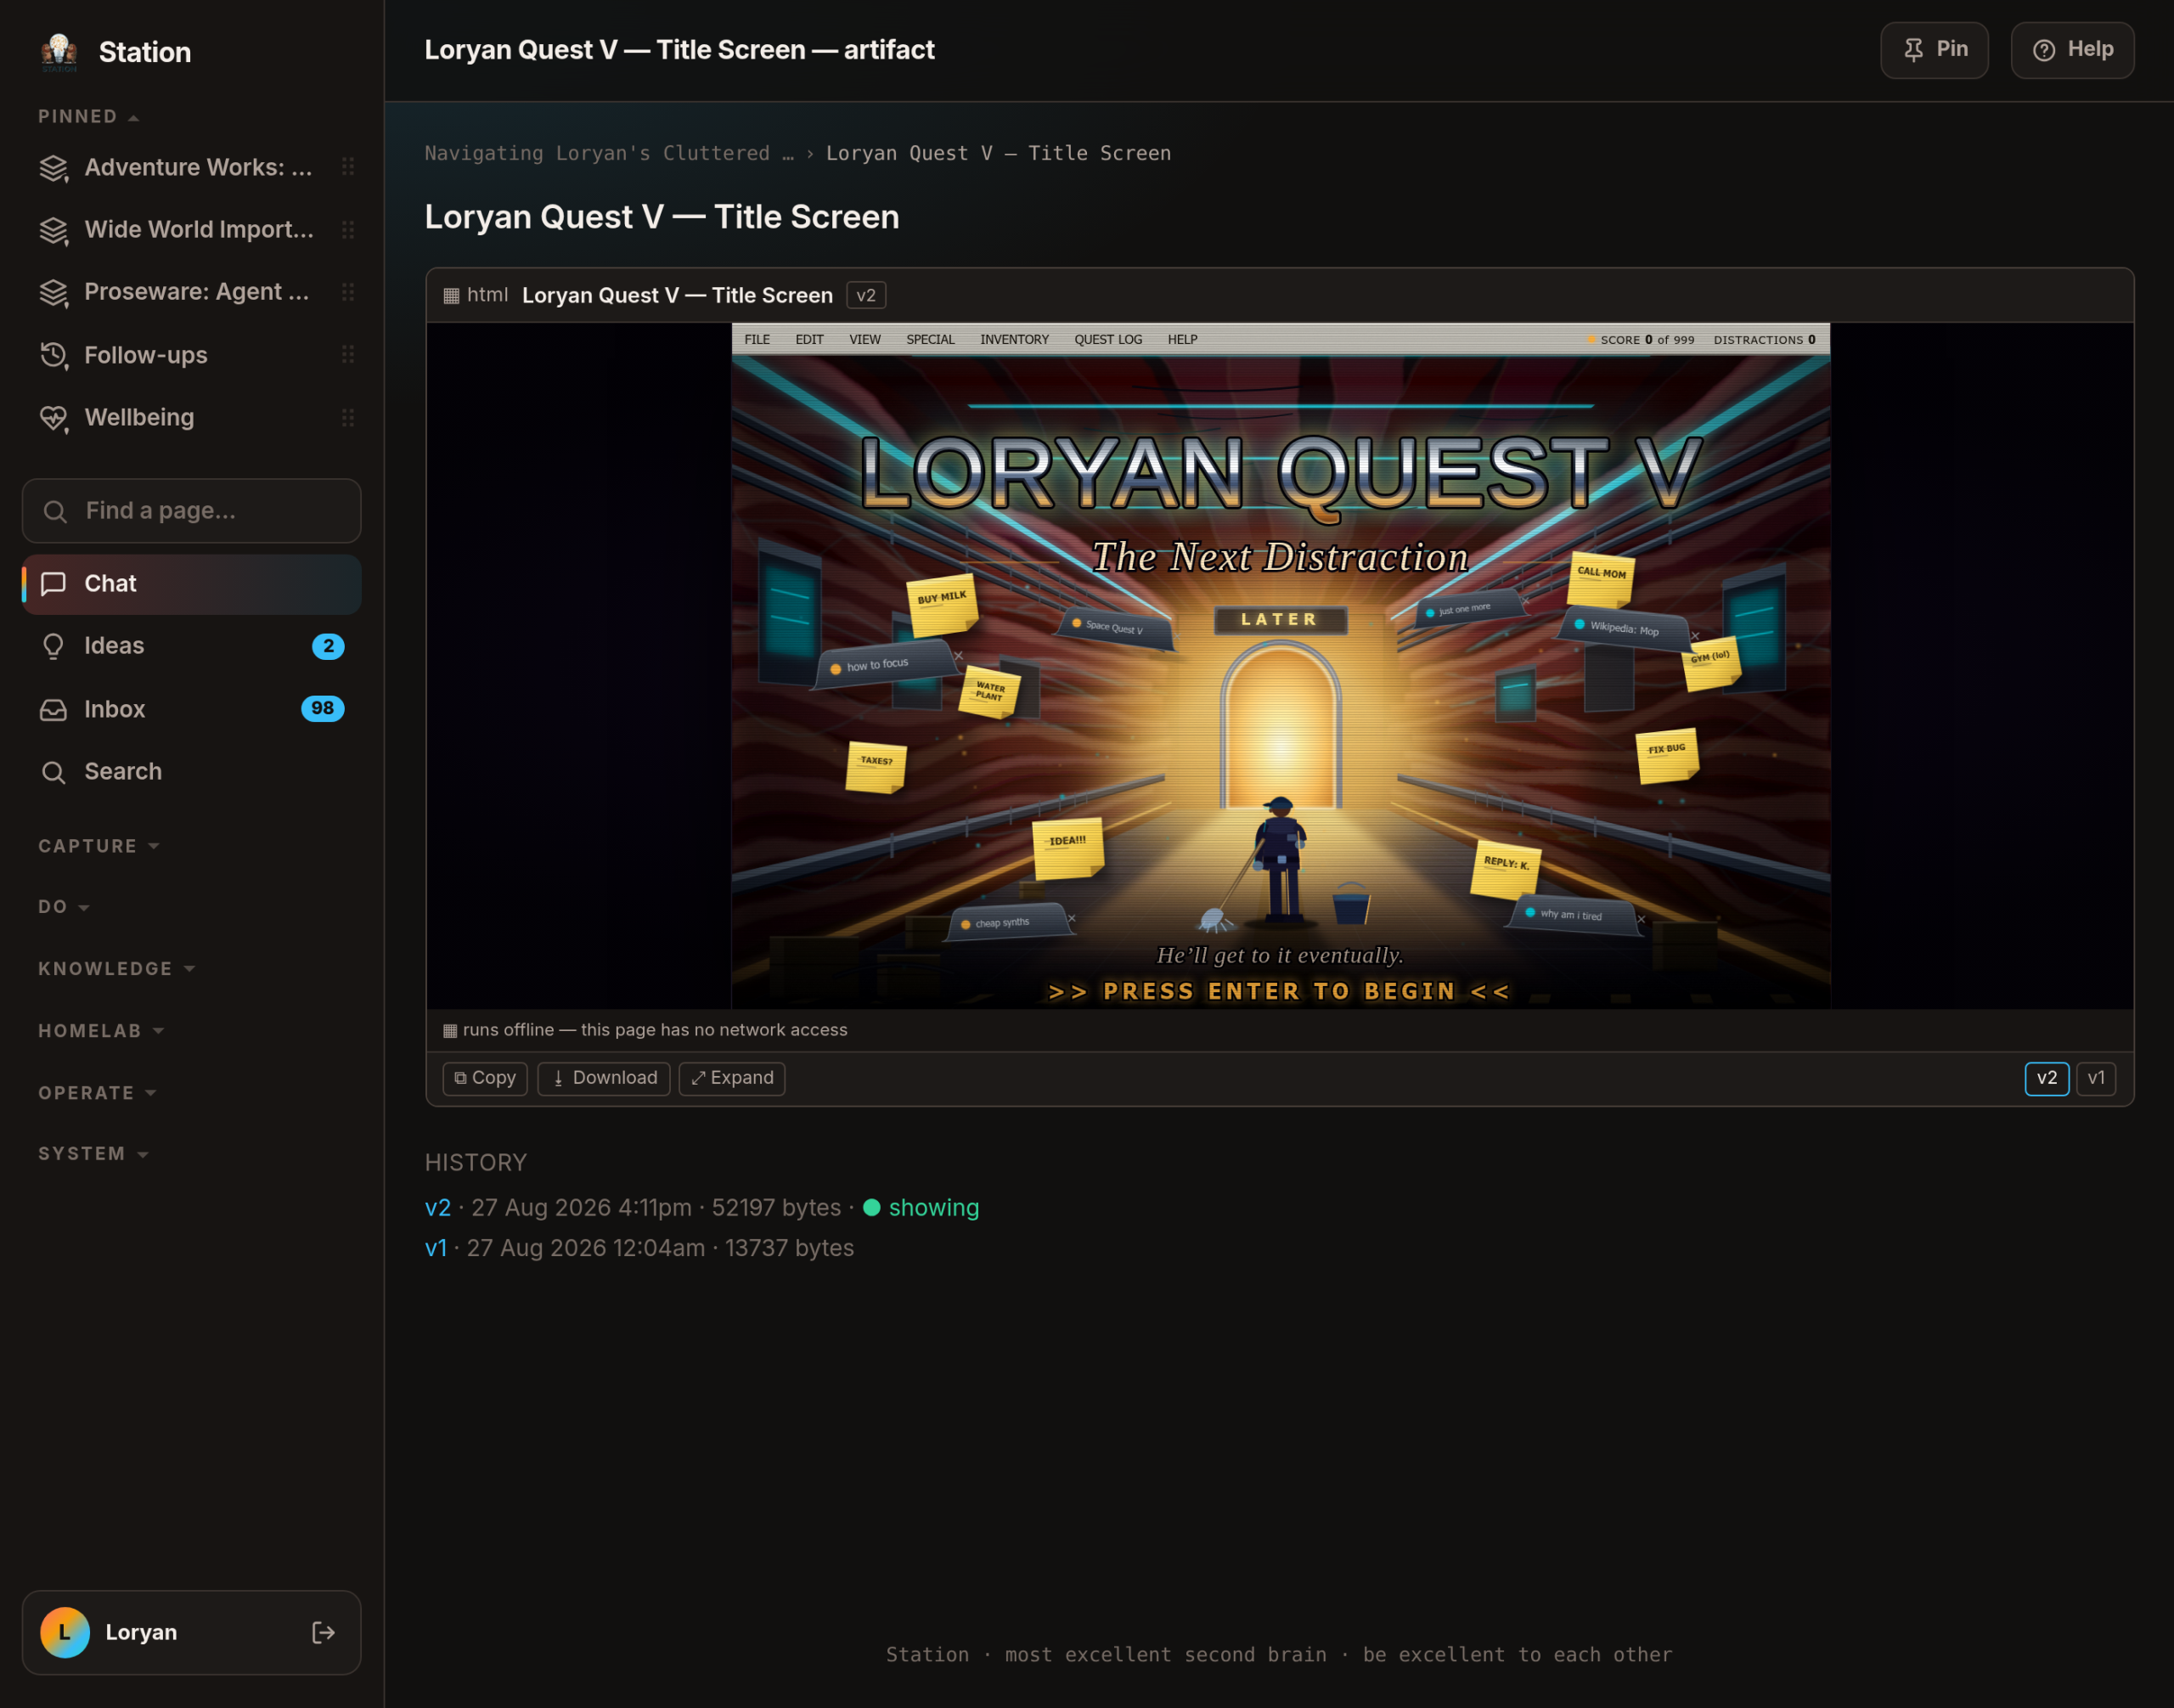
Task: Expand the KNOWLEDGE section
Action: [x=116, y=969]
